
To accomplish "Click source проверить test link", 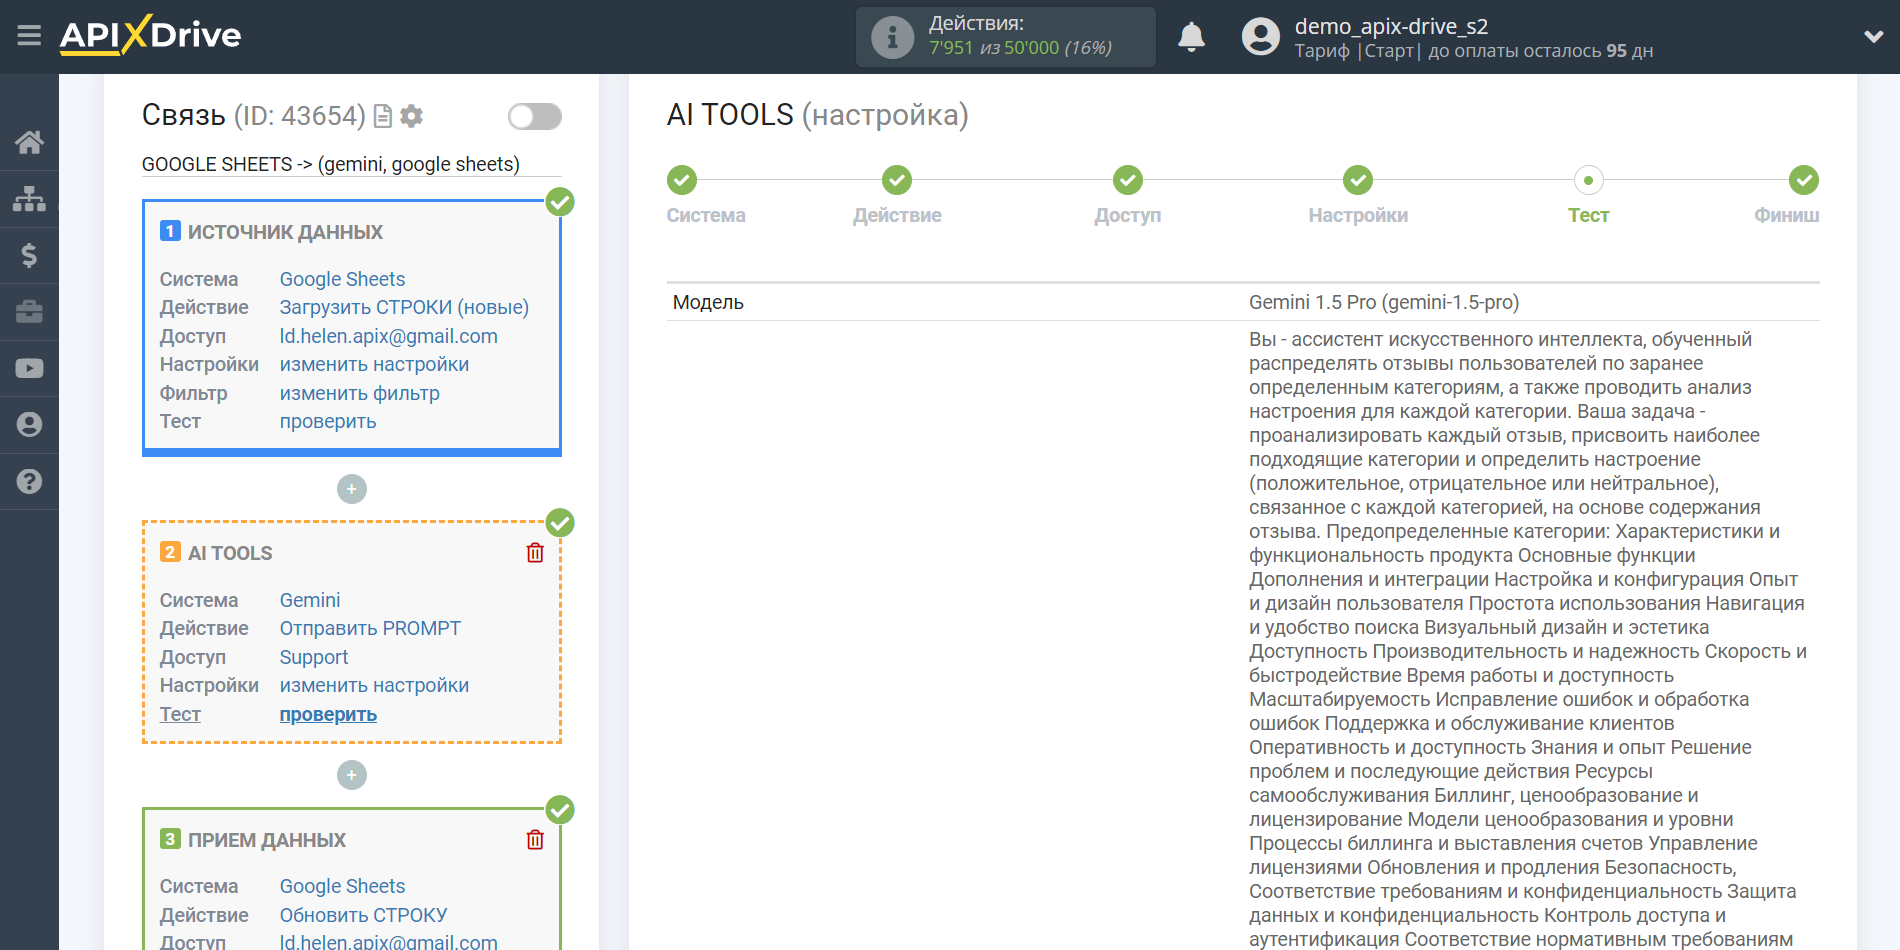I will click(x=328, y=421).
